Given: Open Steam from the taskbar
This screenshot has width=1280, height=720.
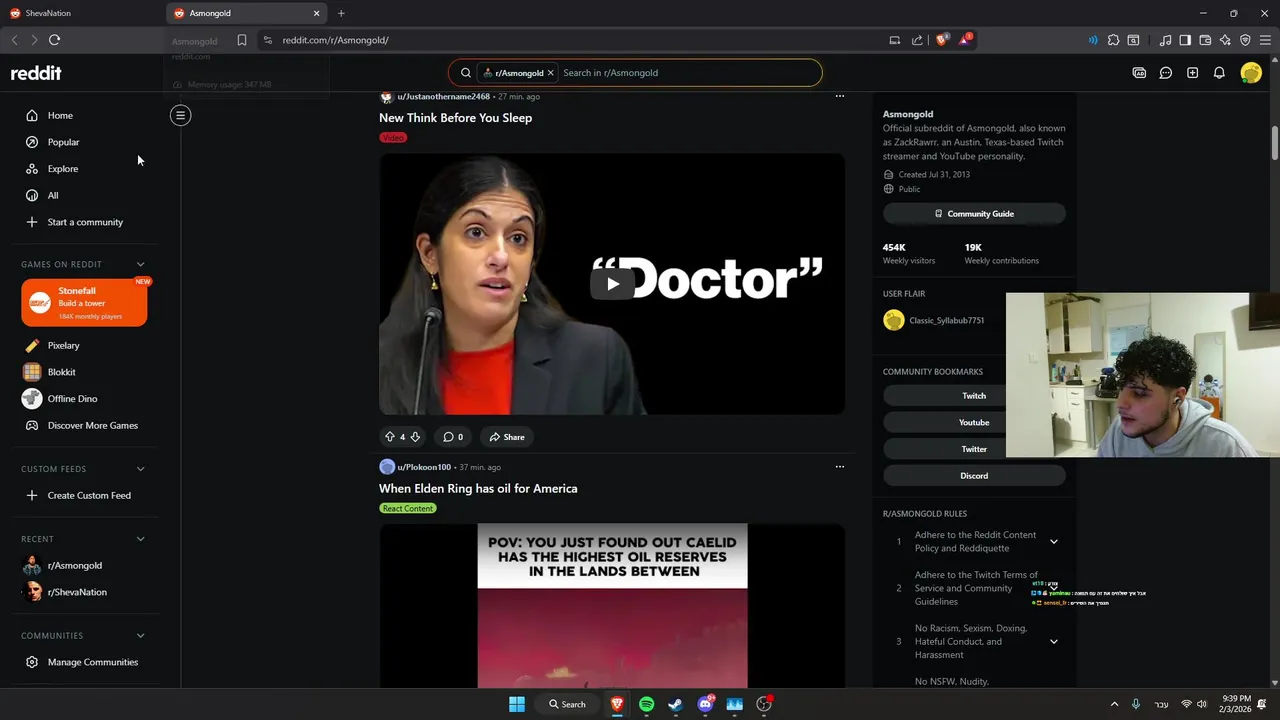Looking at the screenshot, I should pyautogui.click(x=676, y=704).
